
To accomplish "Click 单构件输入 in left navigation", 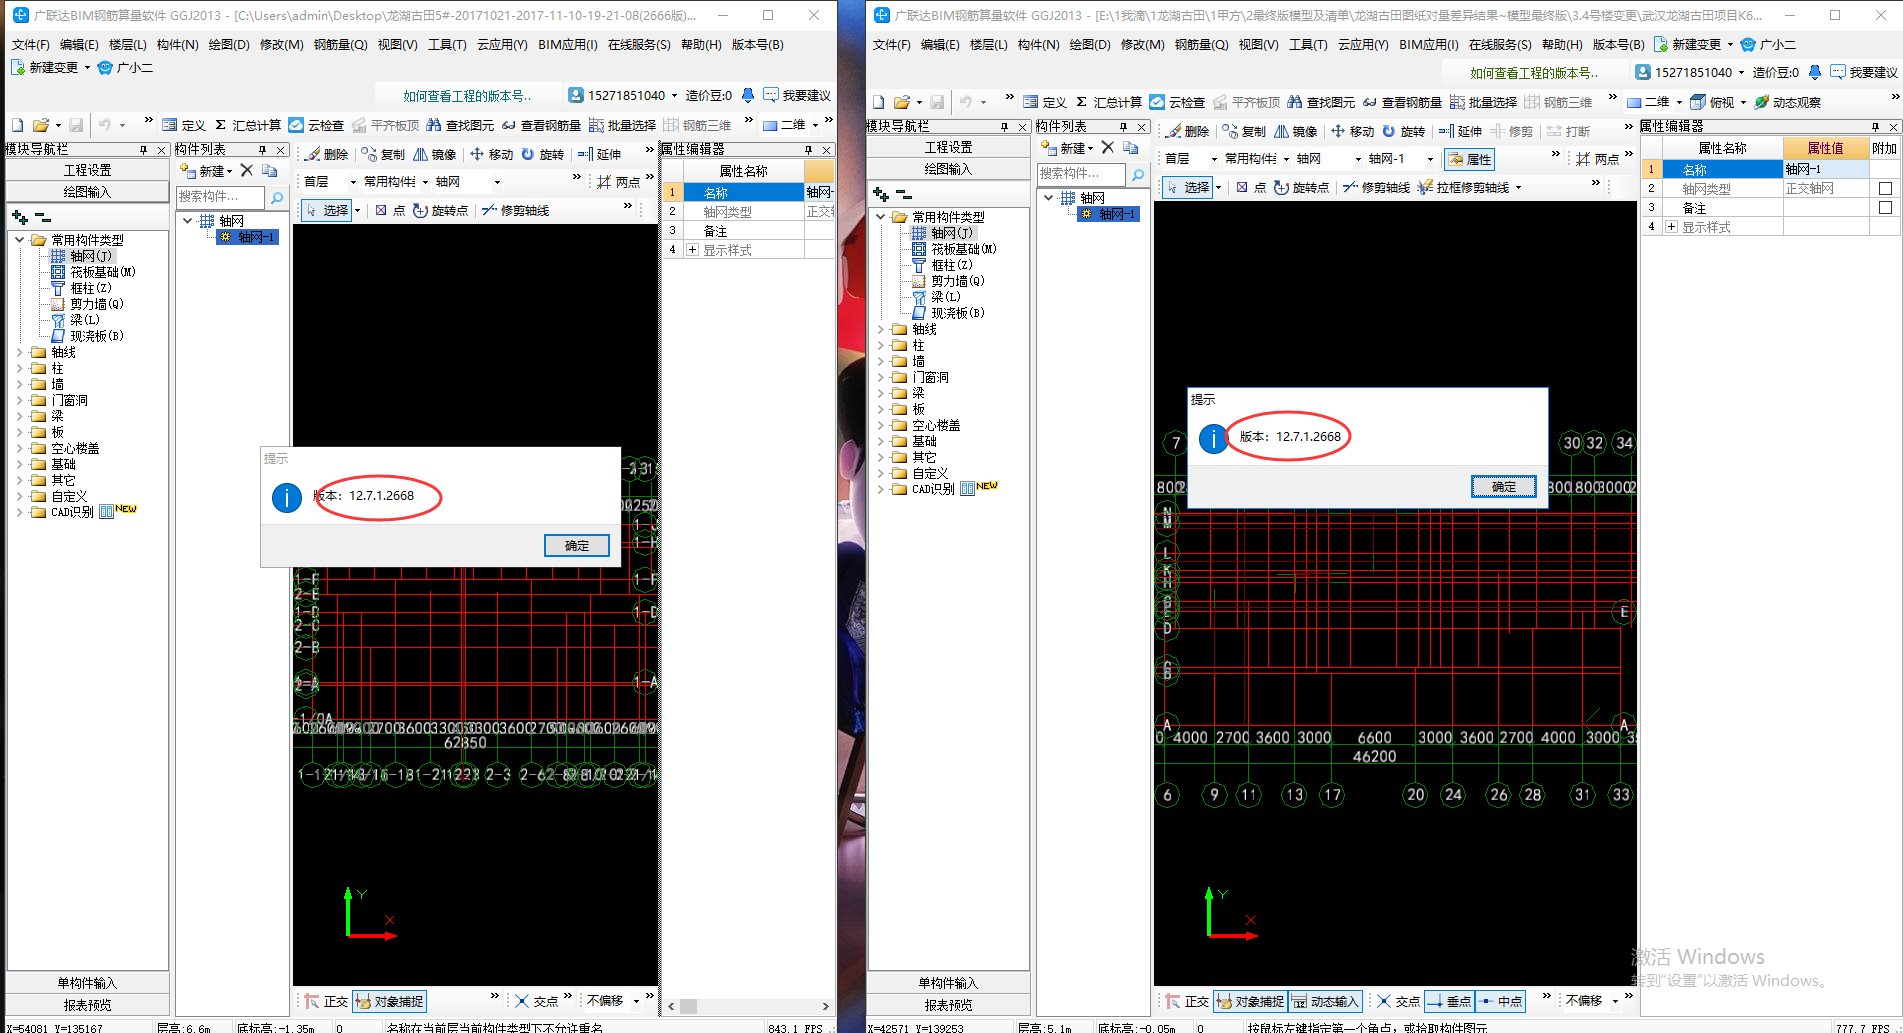I will click(x=88, y=983).
